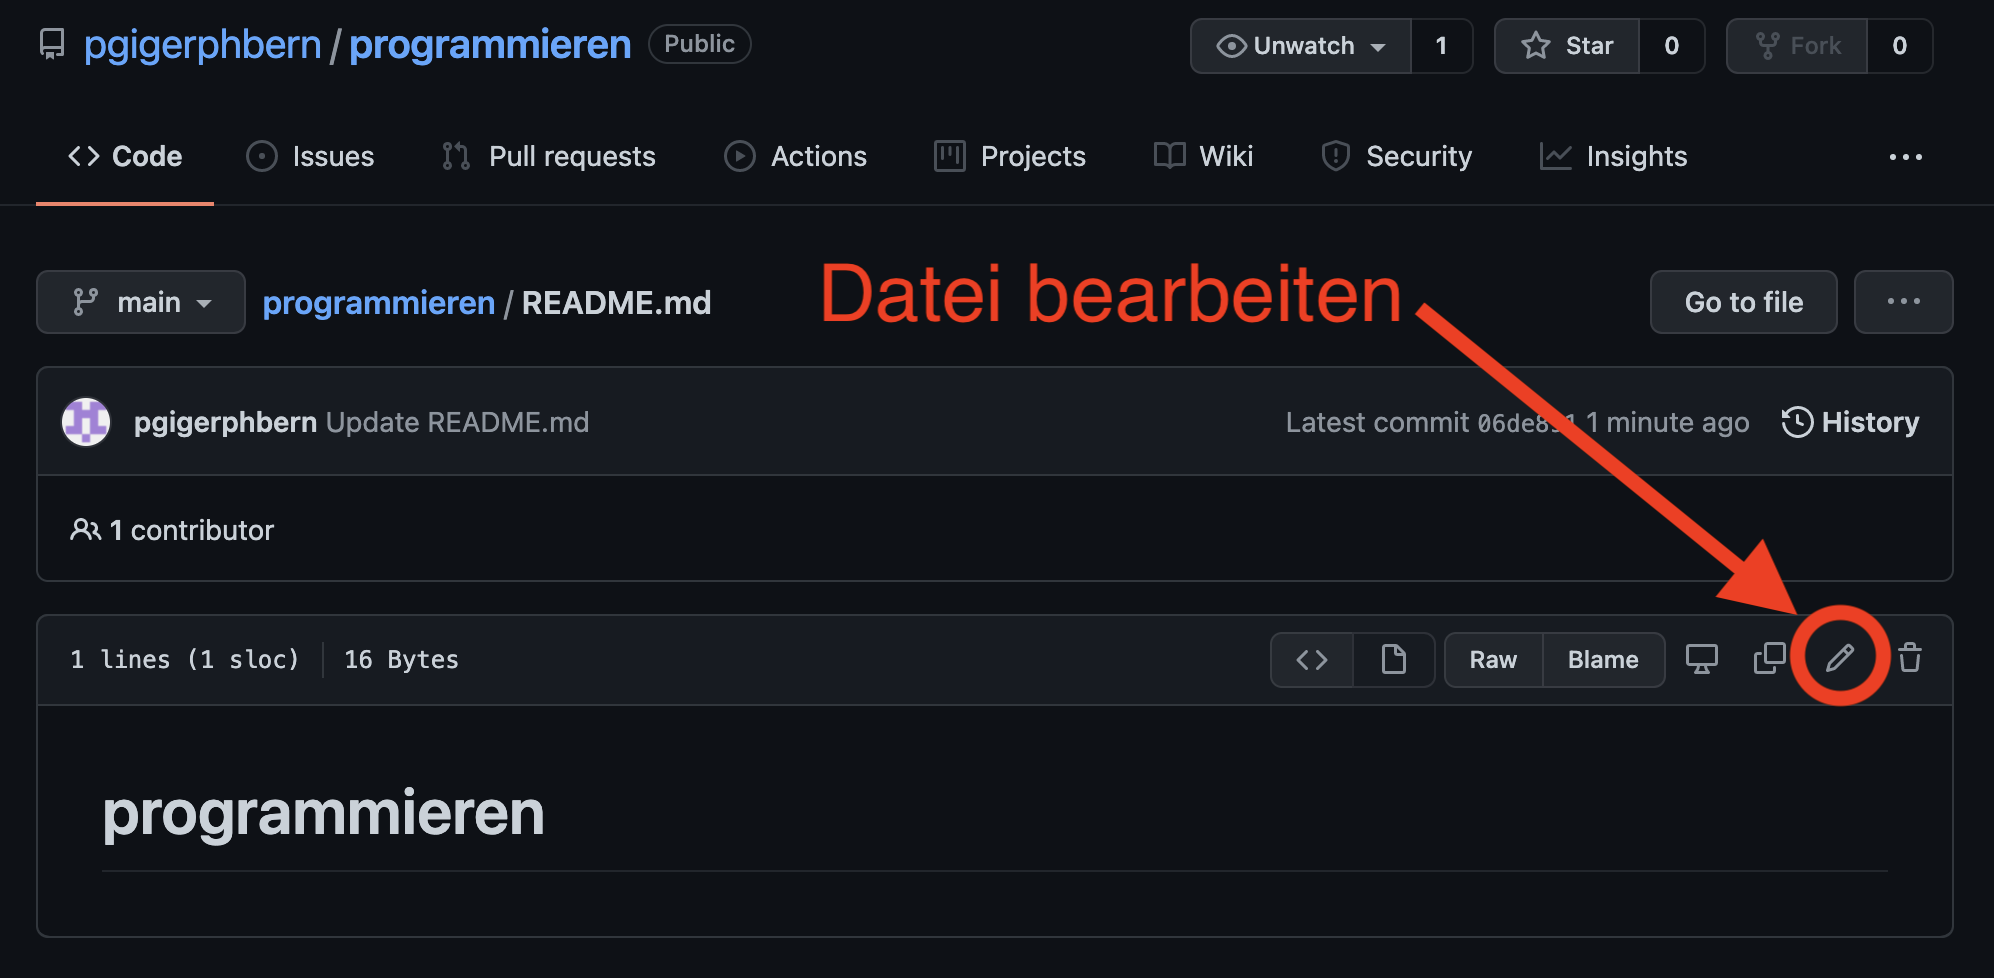Viewport: 1994px width, 978px height.
Task: Expand the main branch selector
Action: pos(141,302)
